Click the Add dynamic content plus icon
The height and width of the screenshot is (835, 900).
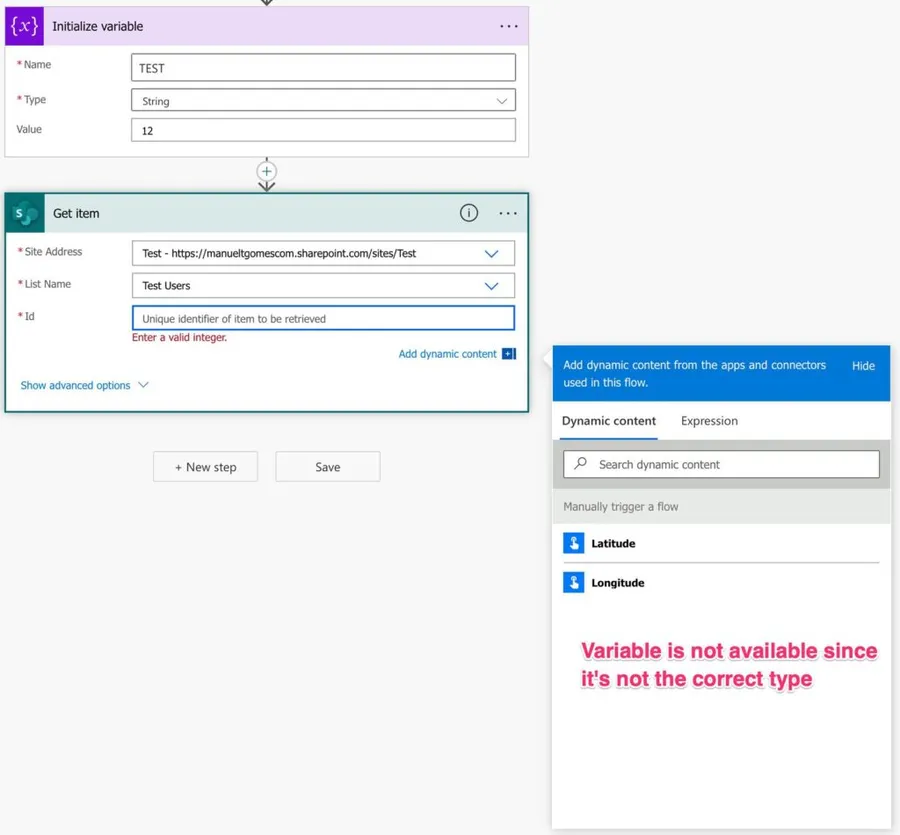click(508, 354)
